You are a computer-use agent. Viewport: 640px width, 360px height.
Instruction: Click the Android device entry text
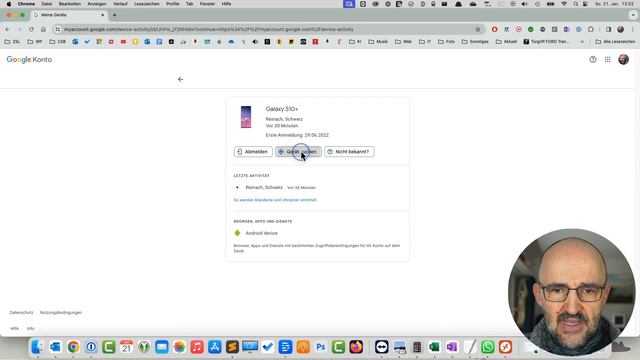[x=261, y=233]
